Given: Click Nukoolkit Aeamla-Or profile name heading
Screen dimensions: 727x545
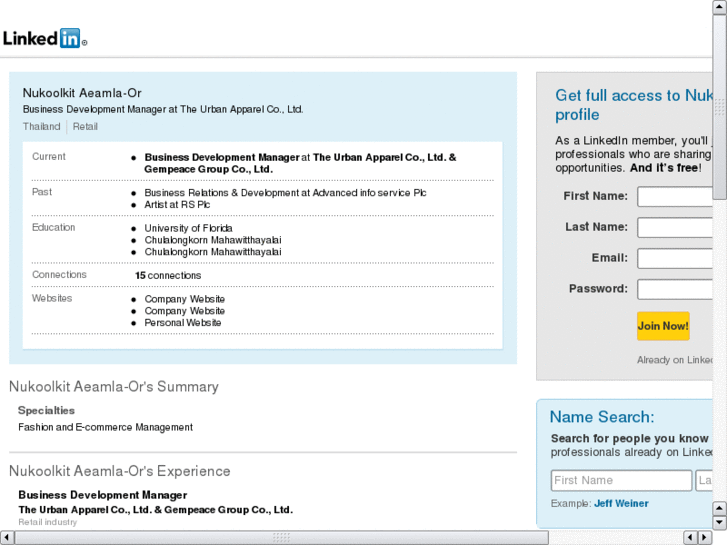Looking at the screenshot, I should [82, 93].
